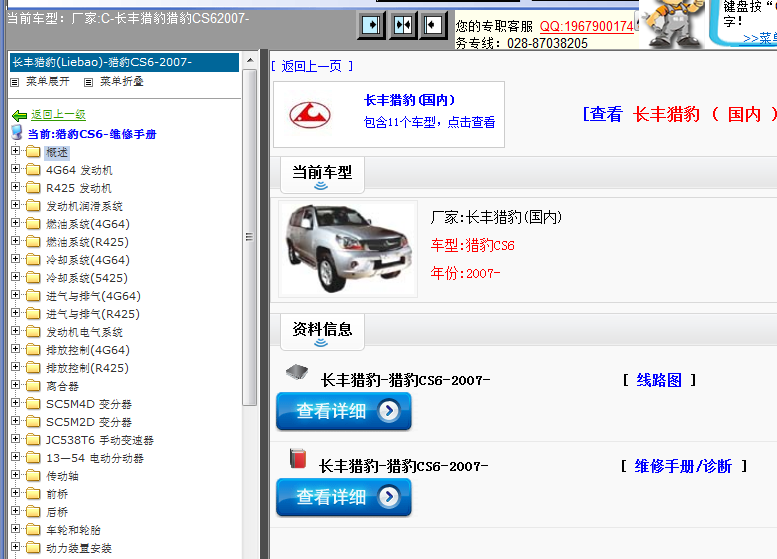Click the folder icon for 发动机电气系统
The image size is (777, 559).
(33, 332)
